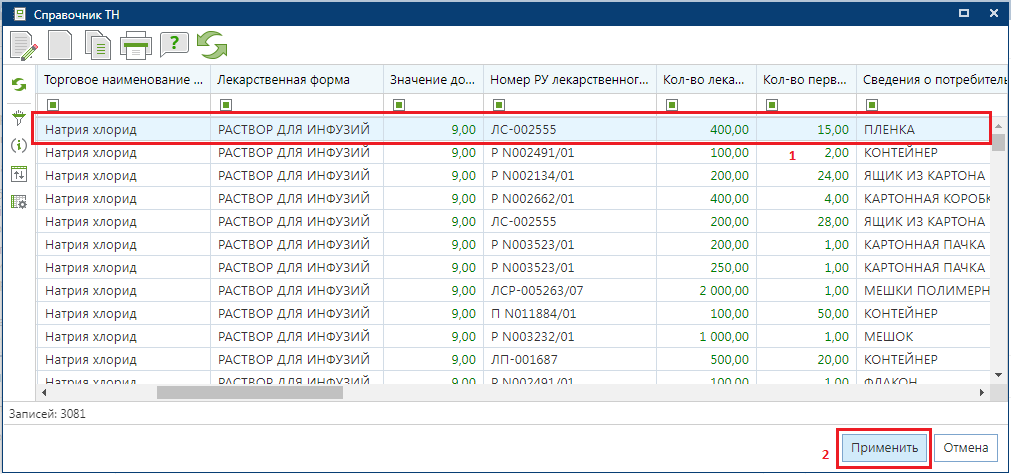This screenshot has width=1011, height=474.
Task: Click the edit record toolbar icon
Action: (25, 45)
